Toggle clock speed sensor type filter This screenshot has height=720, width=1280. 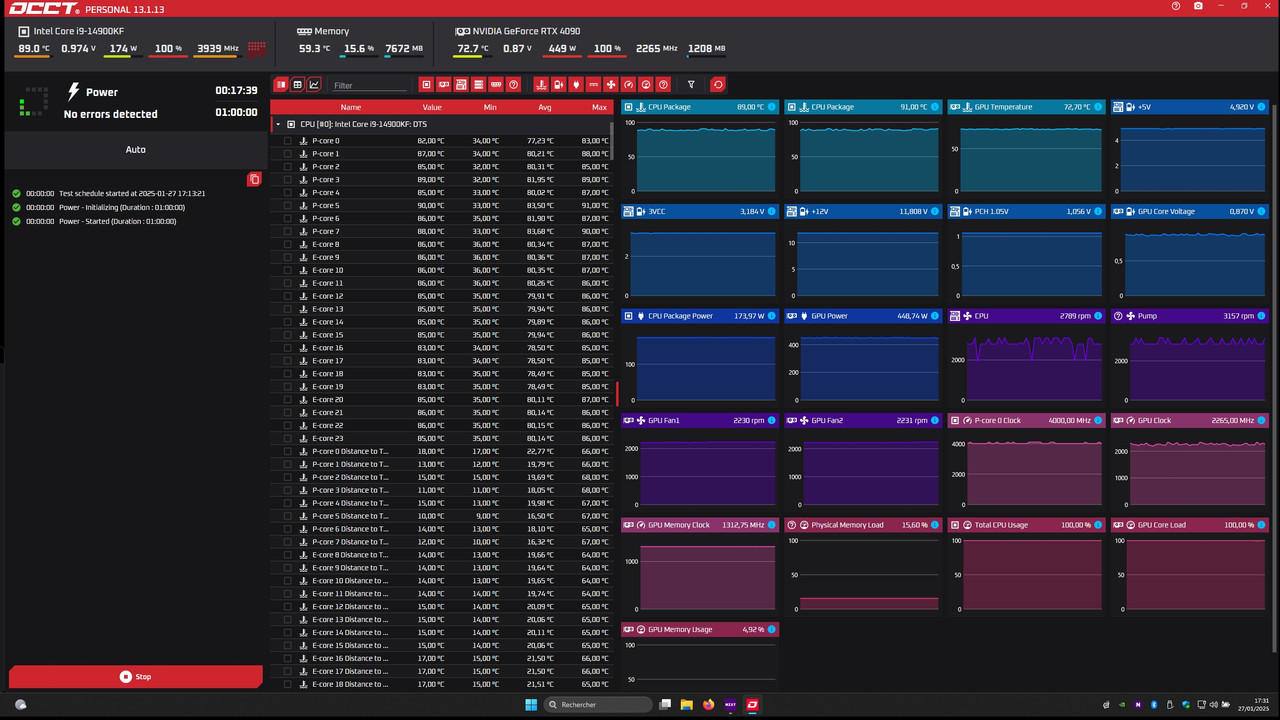(628, 85)
